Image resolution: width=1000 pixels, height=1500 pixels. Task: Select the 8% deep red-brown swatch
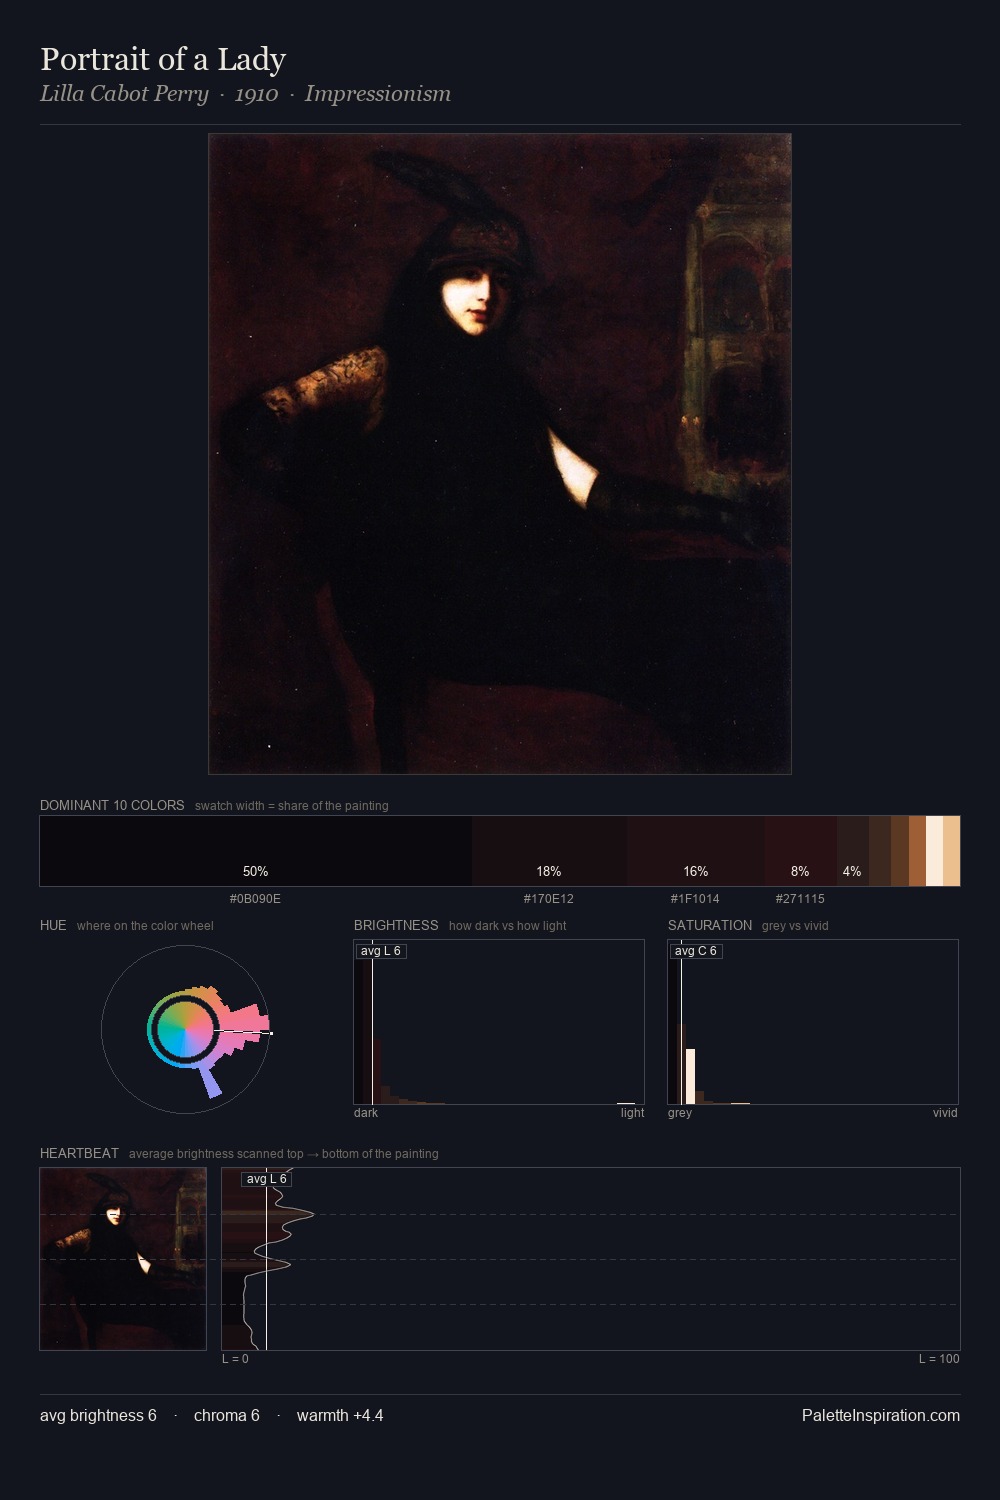coord(800,851)
